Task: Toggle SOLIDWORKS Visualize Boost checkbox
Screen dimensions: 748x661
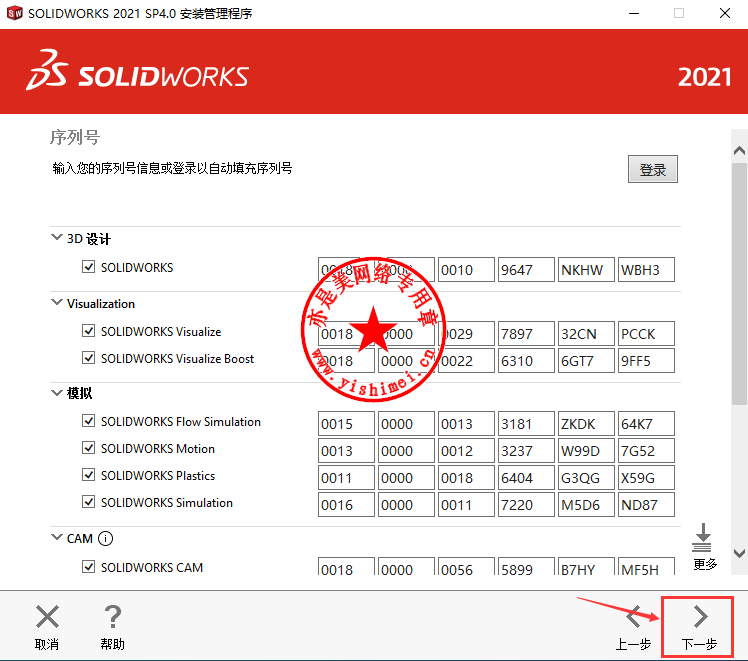Action: [88, 358]
